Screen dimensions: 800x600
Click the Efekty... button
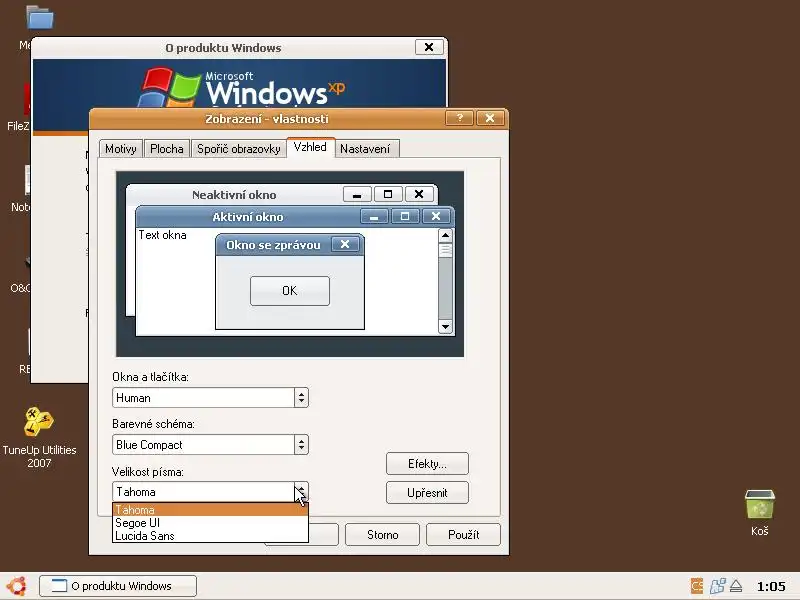coord(427,464)
